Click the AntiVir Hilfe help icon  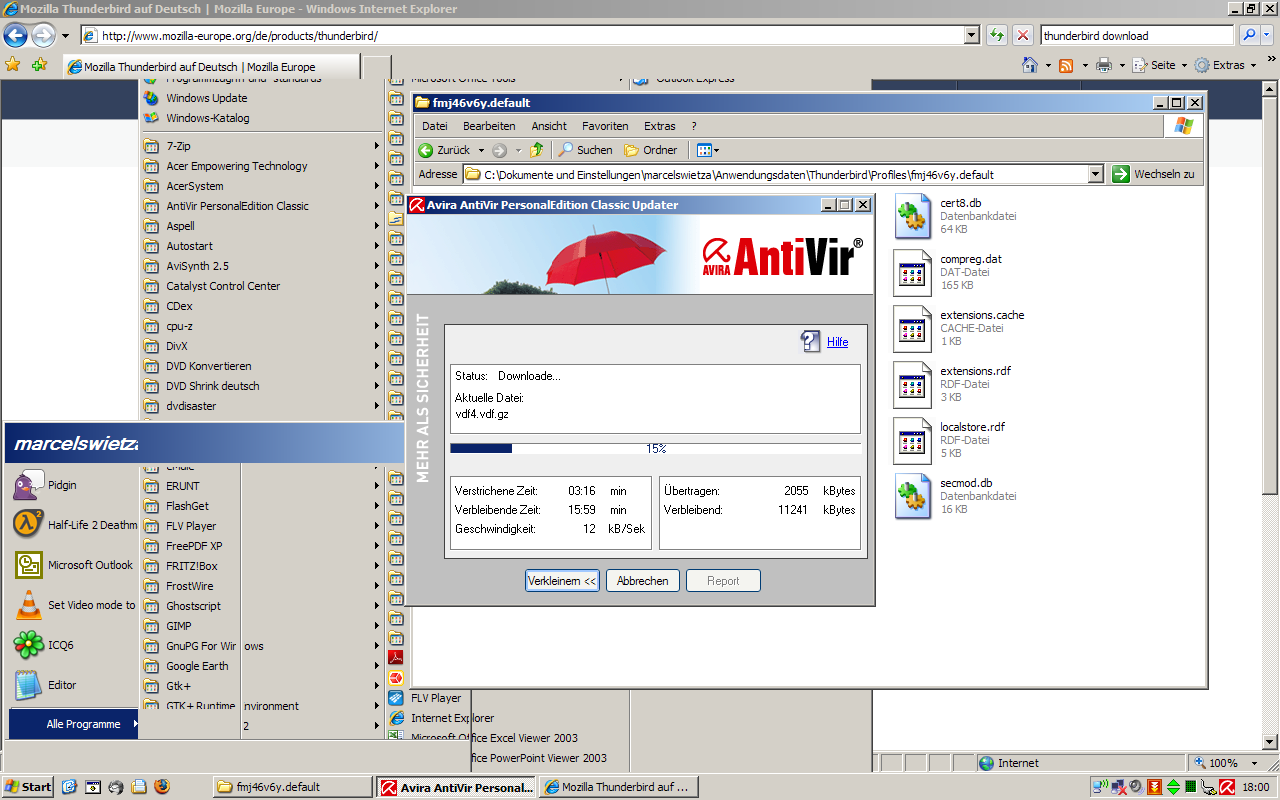click(811, 341)
